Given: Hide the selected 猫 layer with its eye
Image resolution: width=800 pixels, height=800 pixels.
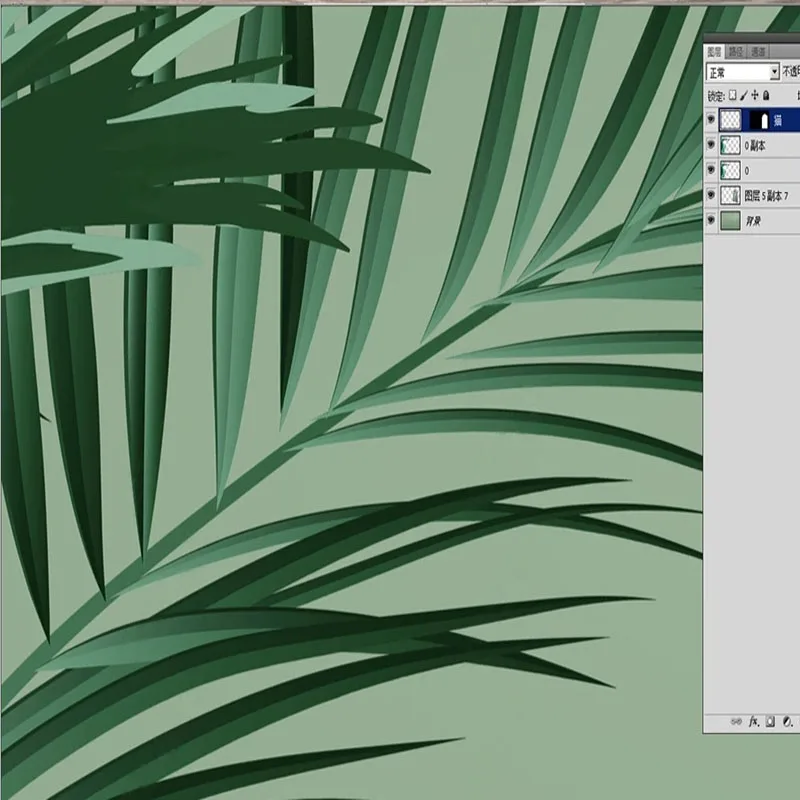Looking at the screenshot, I should (x=711, y=120).
